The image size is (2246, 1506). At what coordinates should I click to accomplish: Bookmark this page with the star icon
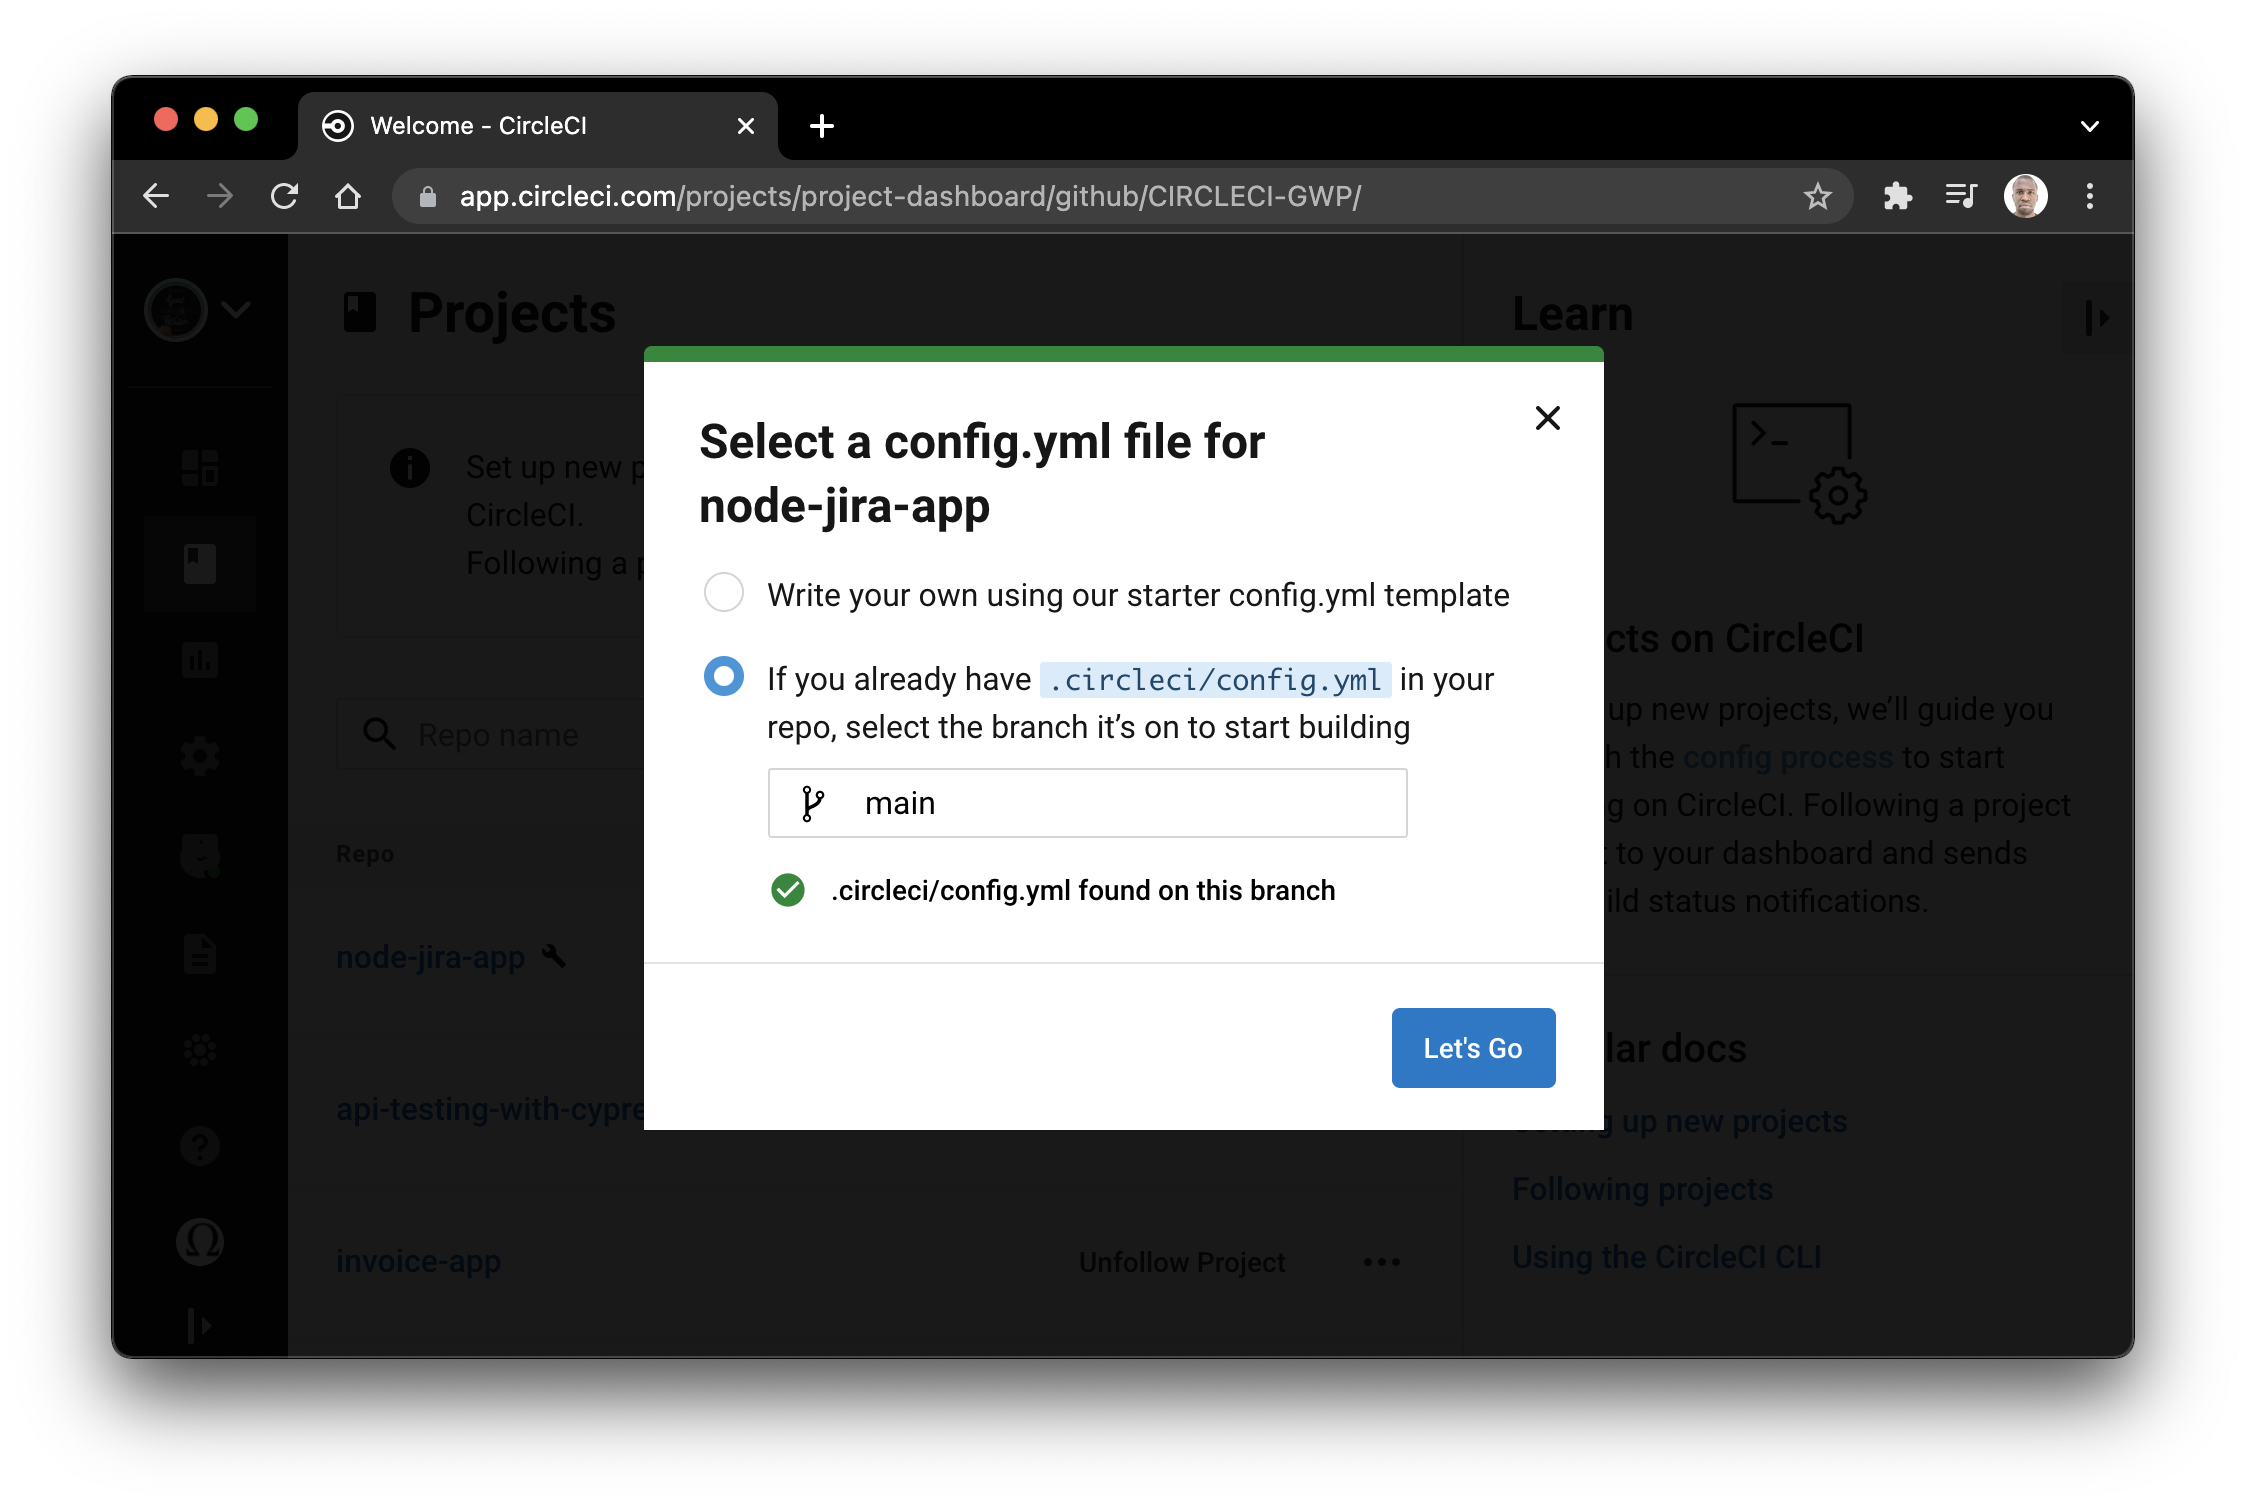[1817, 196]
